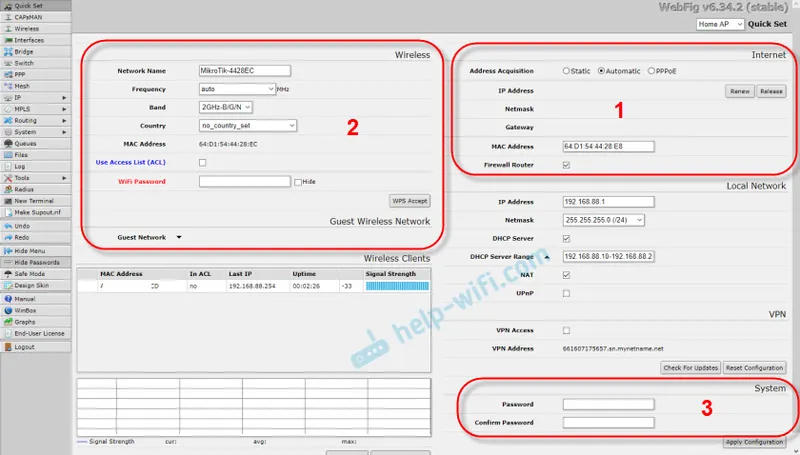Viewport: 800px width, 455px height.
Task: Open the Log sidebar entry
Action: (36, 166)
